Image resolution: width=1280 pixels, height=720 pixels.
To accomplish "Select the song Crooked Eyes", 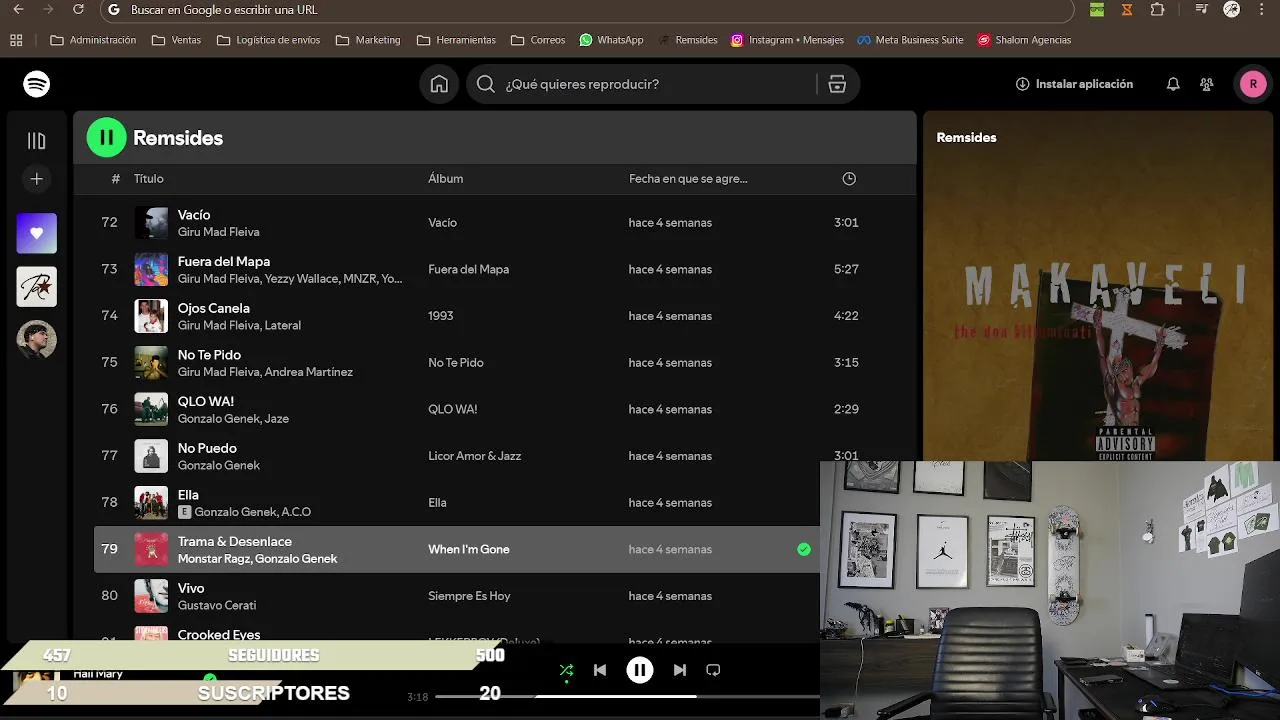I will (x=219, y=634).
